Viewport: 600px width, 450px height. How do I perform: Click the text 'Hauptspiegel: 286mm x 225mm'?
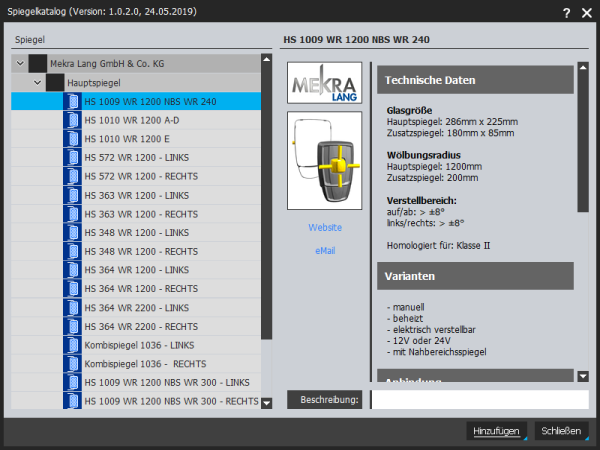coord(452,122)
